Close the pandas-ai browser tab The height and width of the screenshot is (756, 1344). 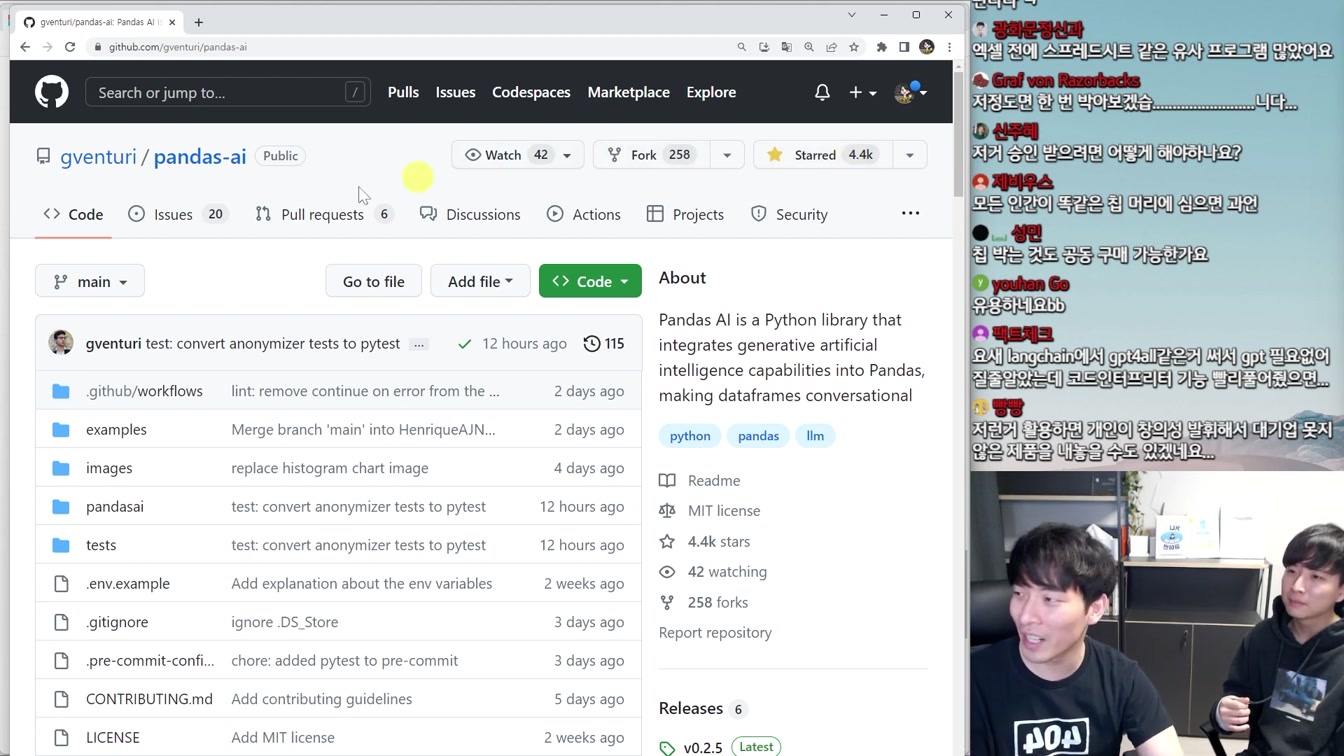pyautogui.click(x=172, y=22)
